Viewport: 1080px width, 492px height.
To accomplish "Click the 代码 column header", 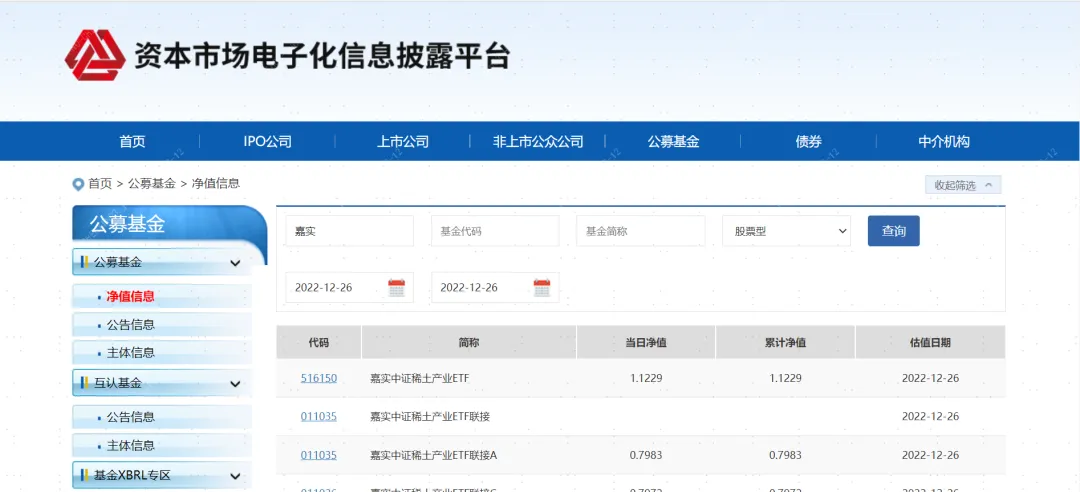I will (319, 342).
